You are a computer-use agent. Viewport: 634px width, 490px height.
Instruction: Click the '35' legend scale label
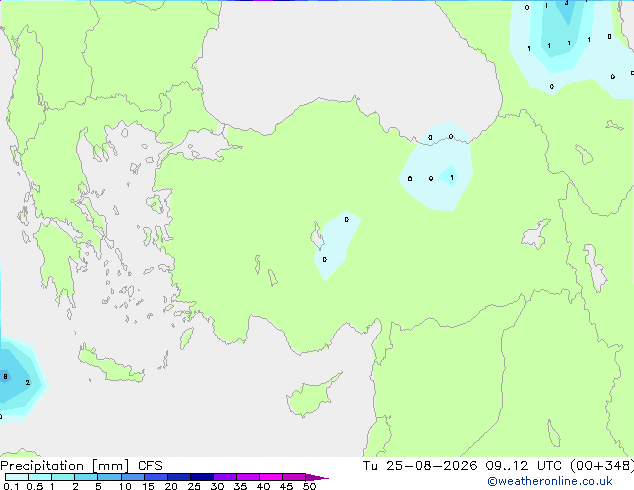pos(240,486)
